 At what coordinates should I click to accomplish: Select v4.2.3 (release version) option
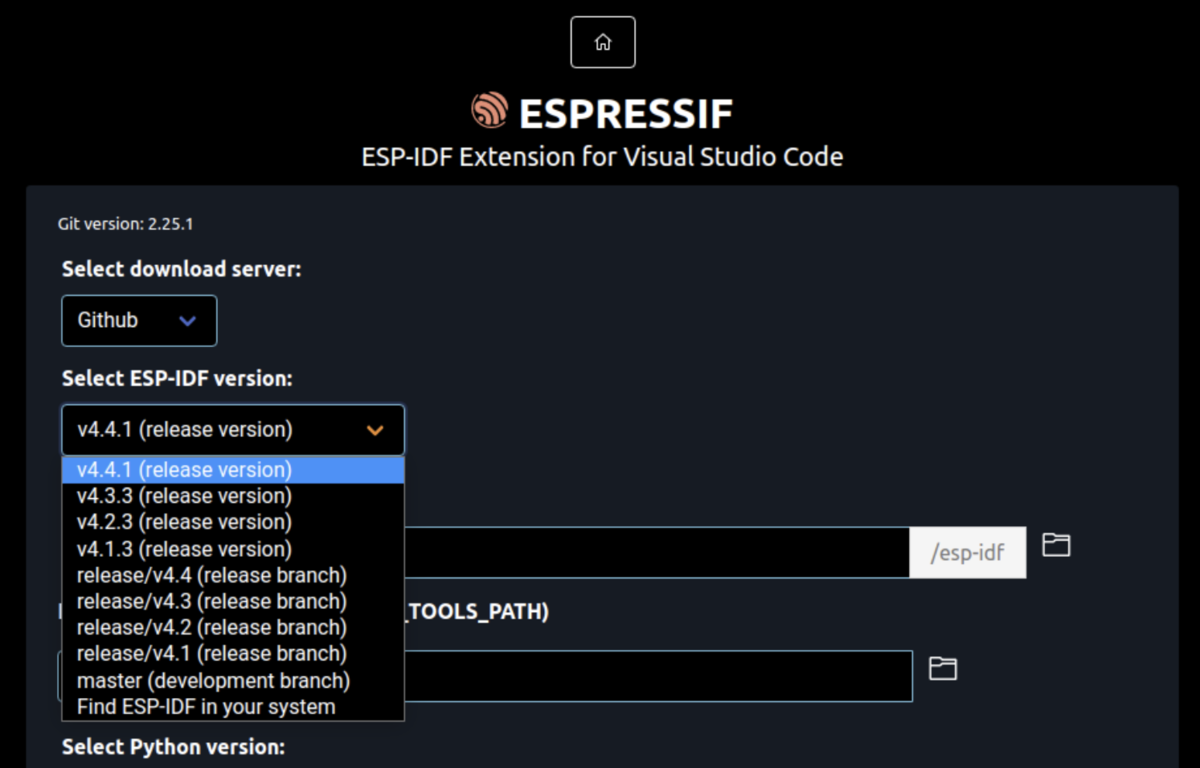233,522
